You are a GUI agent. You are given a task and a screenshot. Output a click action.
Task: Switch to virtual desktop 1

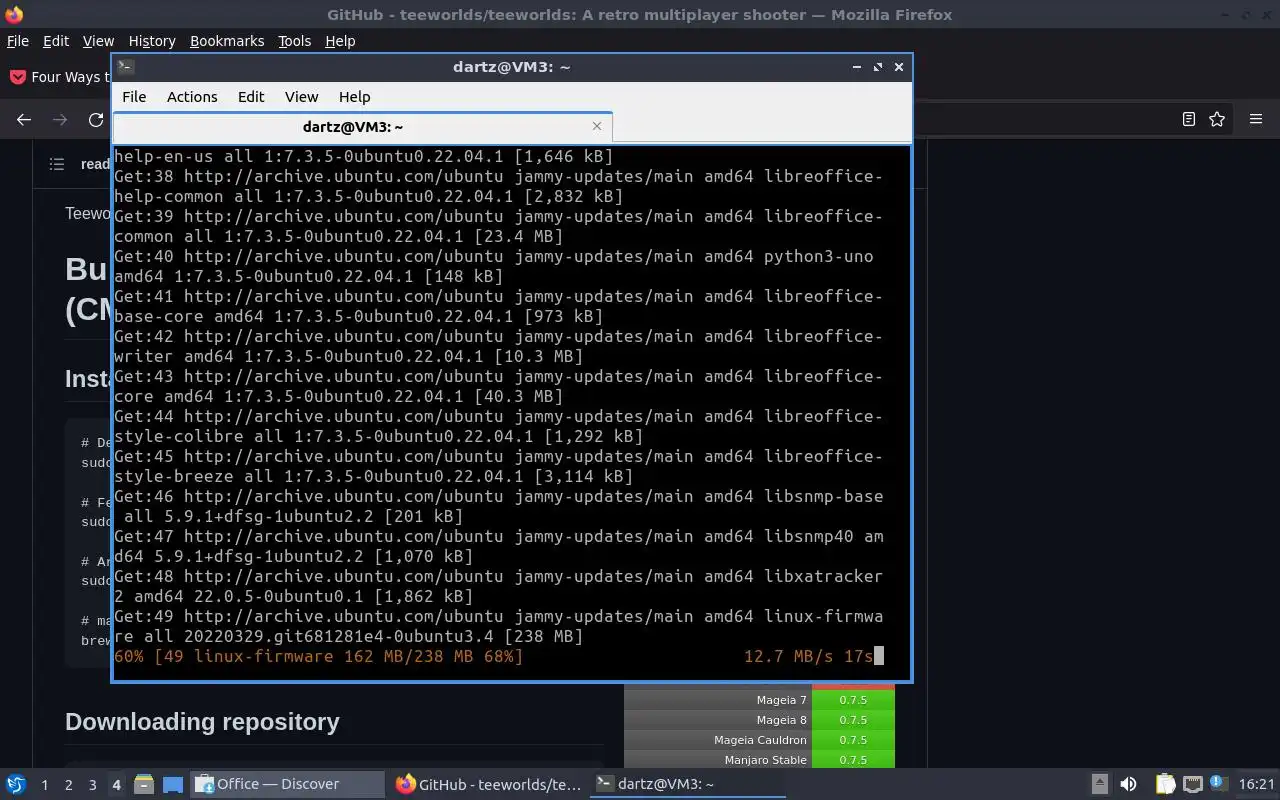pos(44,785)
